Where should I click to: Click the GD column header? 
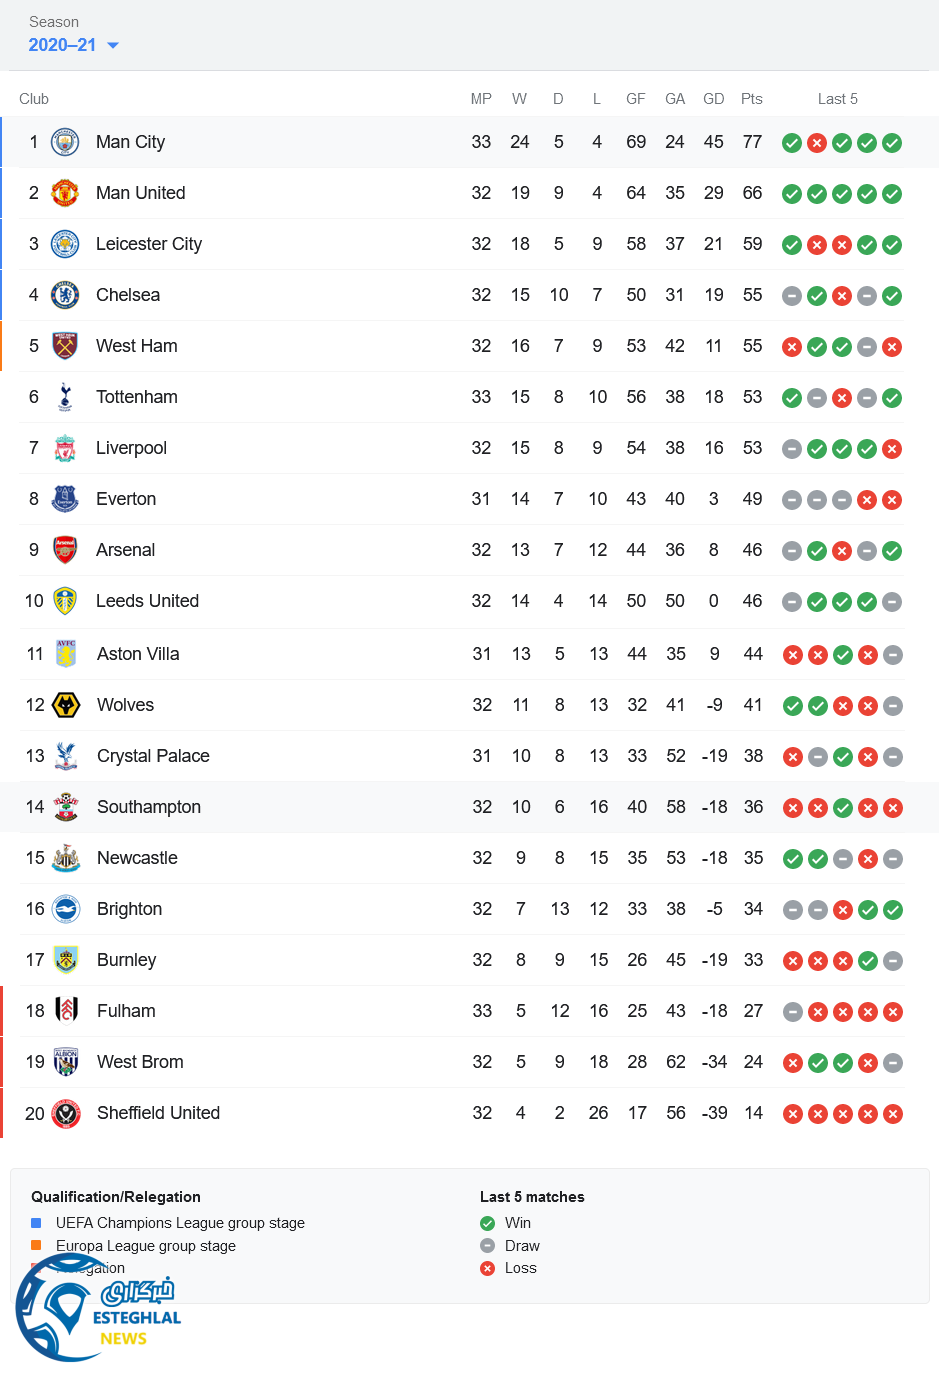(x=713, y=99)
